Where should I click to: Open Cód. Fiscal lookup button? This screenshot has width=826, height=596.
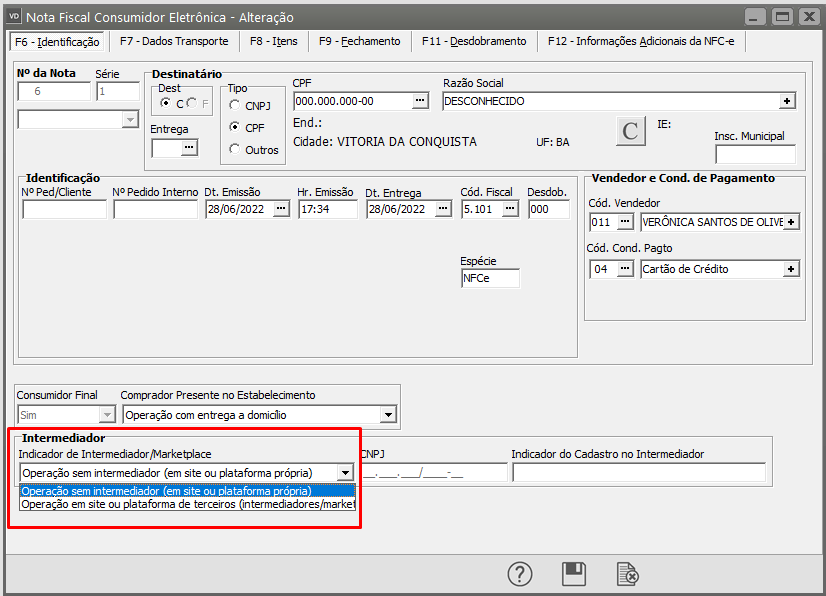[510, 209]
